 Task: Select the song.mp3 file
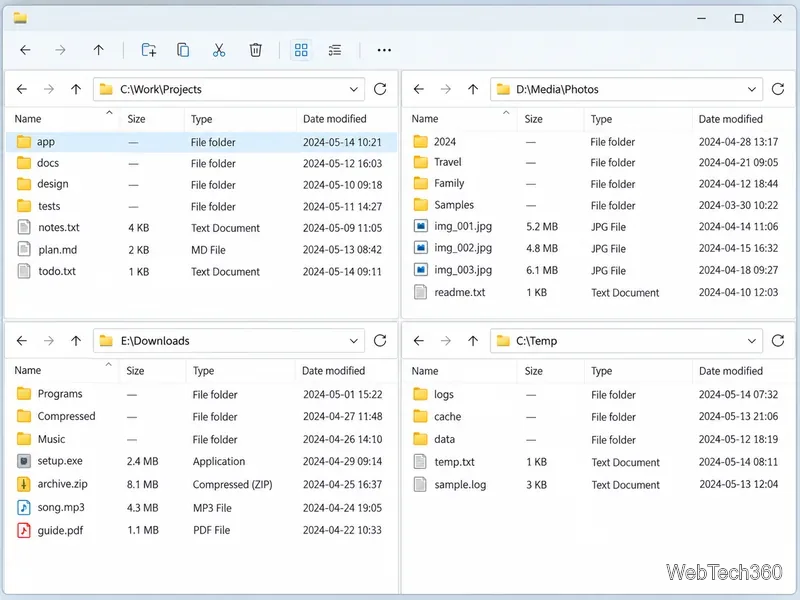(201, 508)
